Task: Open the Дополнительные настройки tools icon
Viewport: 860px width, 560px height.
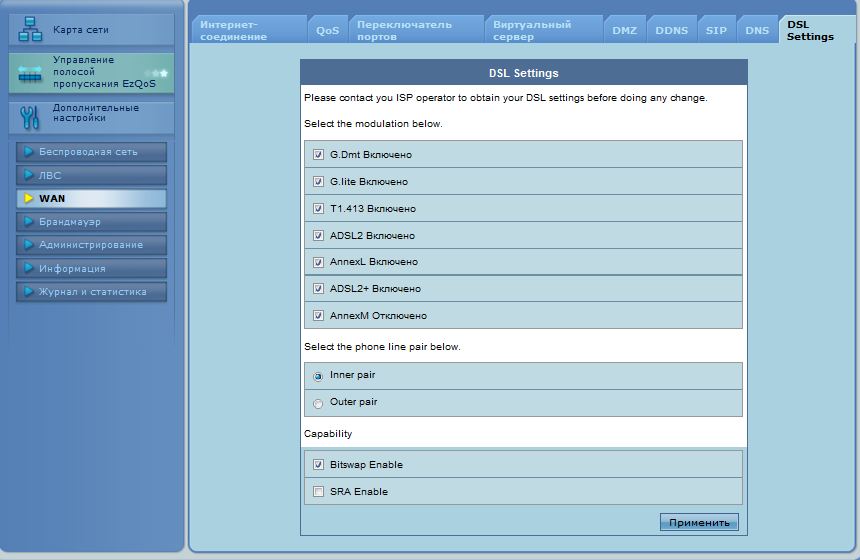Action: coord(30,117)
